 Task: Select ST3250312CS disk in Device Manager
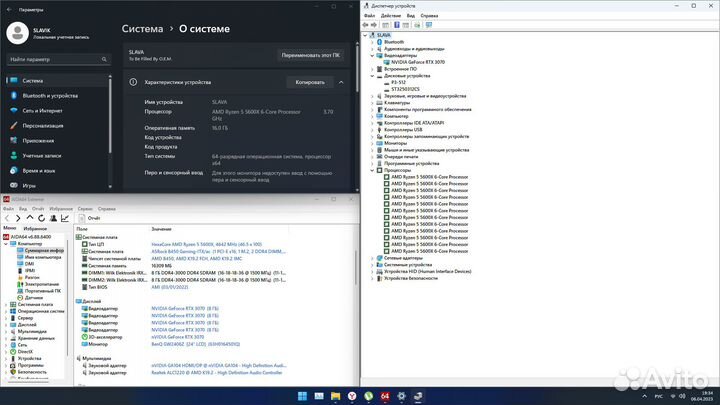pos(405,89)
